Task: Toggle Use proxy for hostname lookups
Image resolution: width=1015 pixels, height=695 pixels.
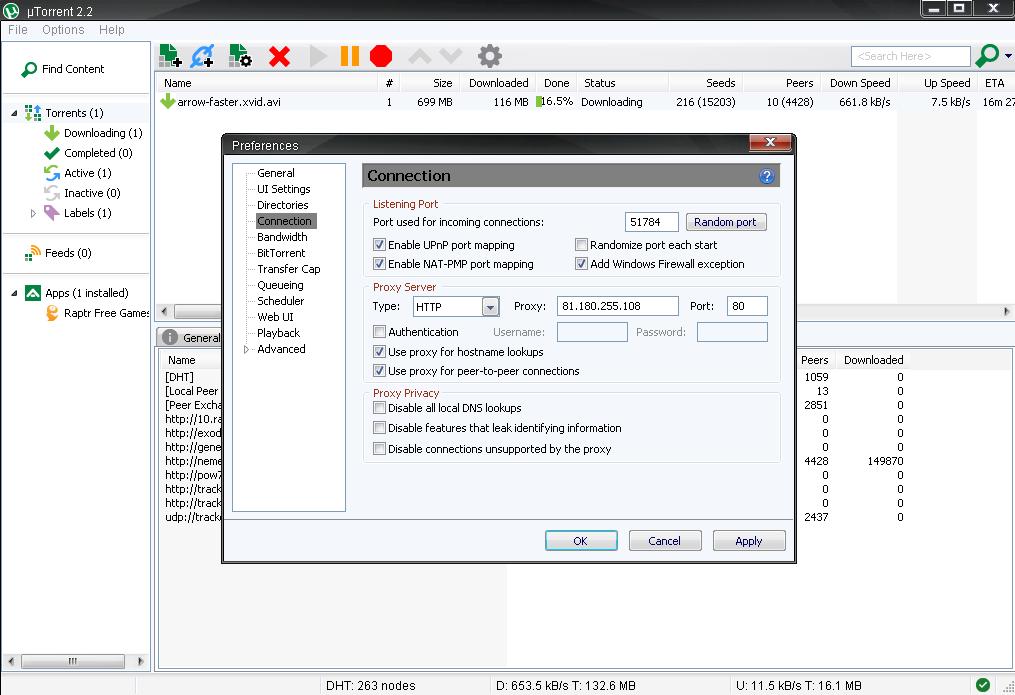Action: 379,352
